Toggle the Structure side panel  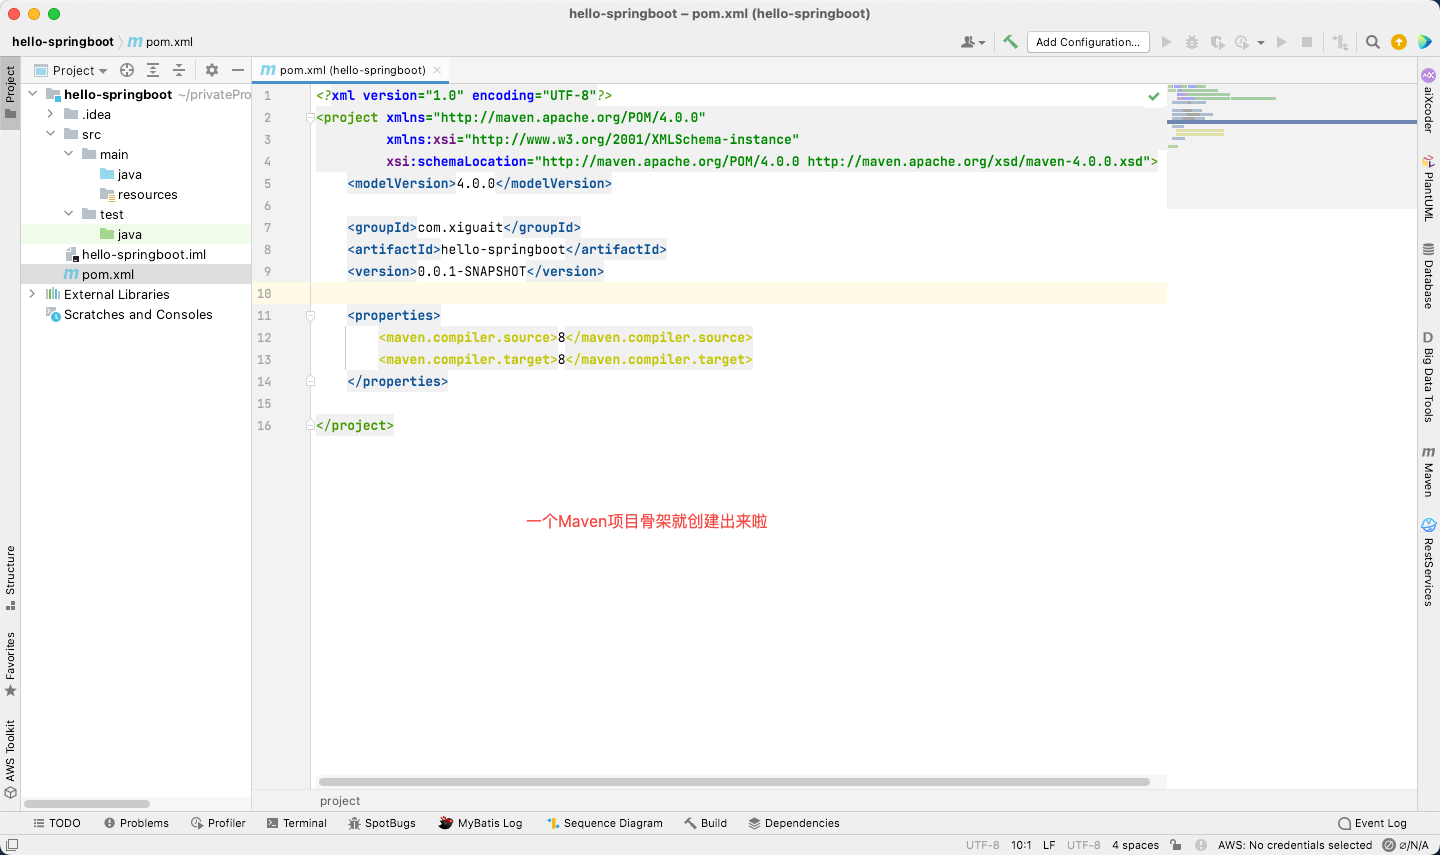click(x=10, y=578)
